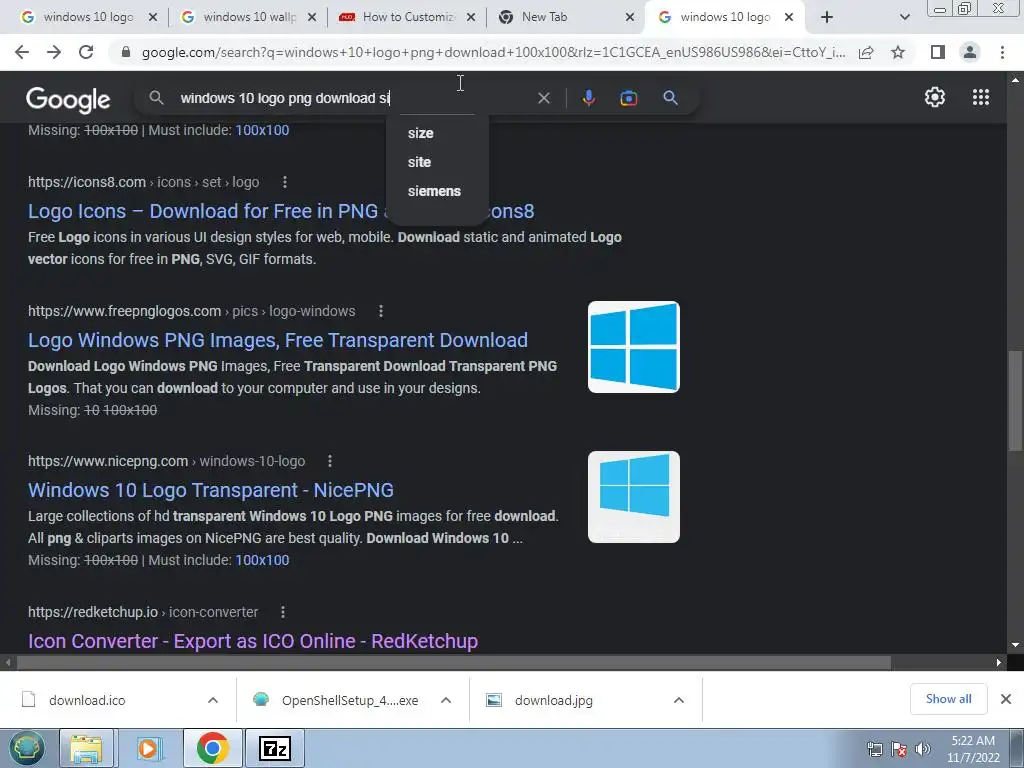Open more options for freepnglogos result
The image size is (1024, 768).
[381, 312]
